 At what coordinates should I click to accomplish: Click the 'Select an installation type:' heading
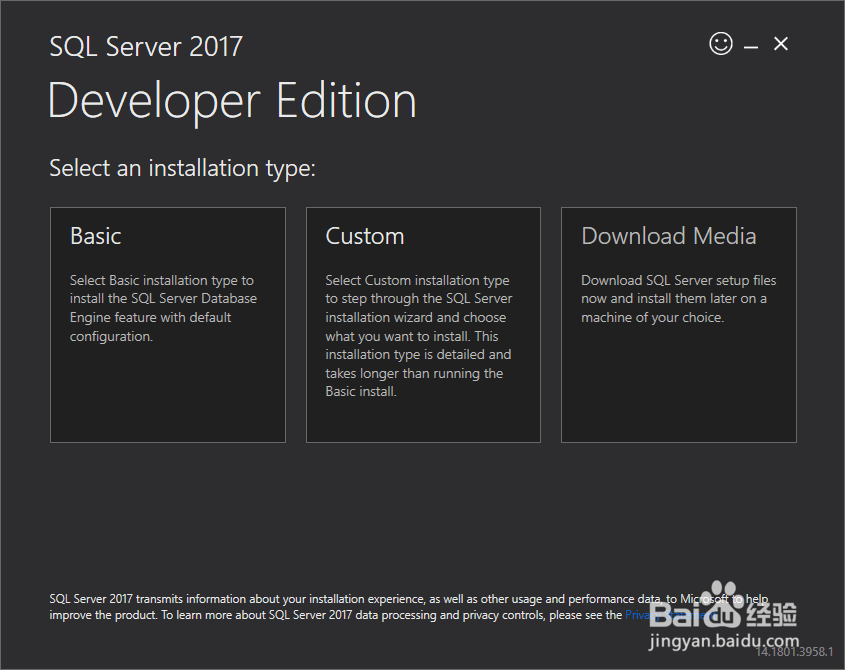tap(182, 168)
